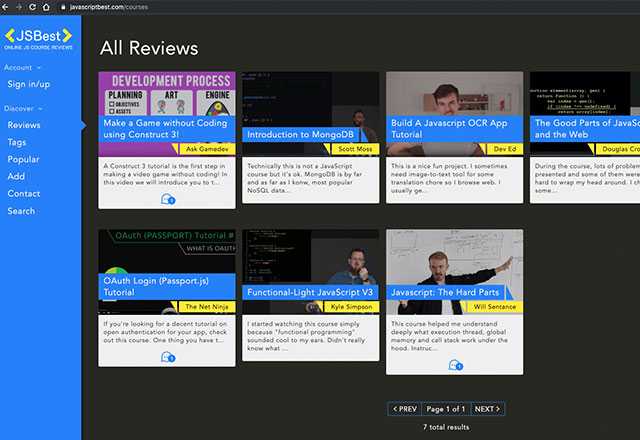Click the NEXT pagination button
The image size is (640, 440).
point(487,409)
